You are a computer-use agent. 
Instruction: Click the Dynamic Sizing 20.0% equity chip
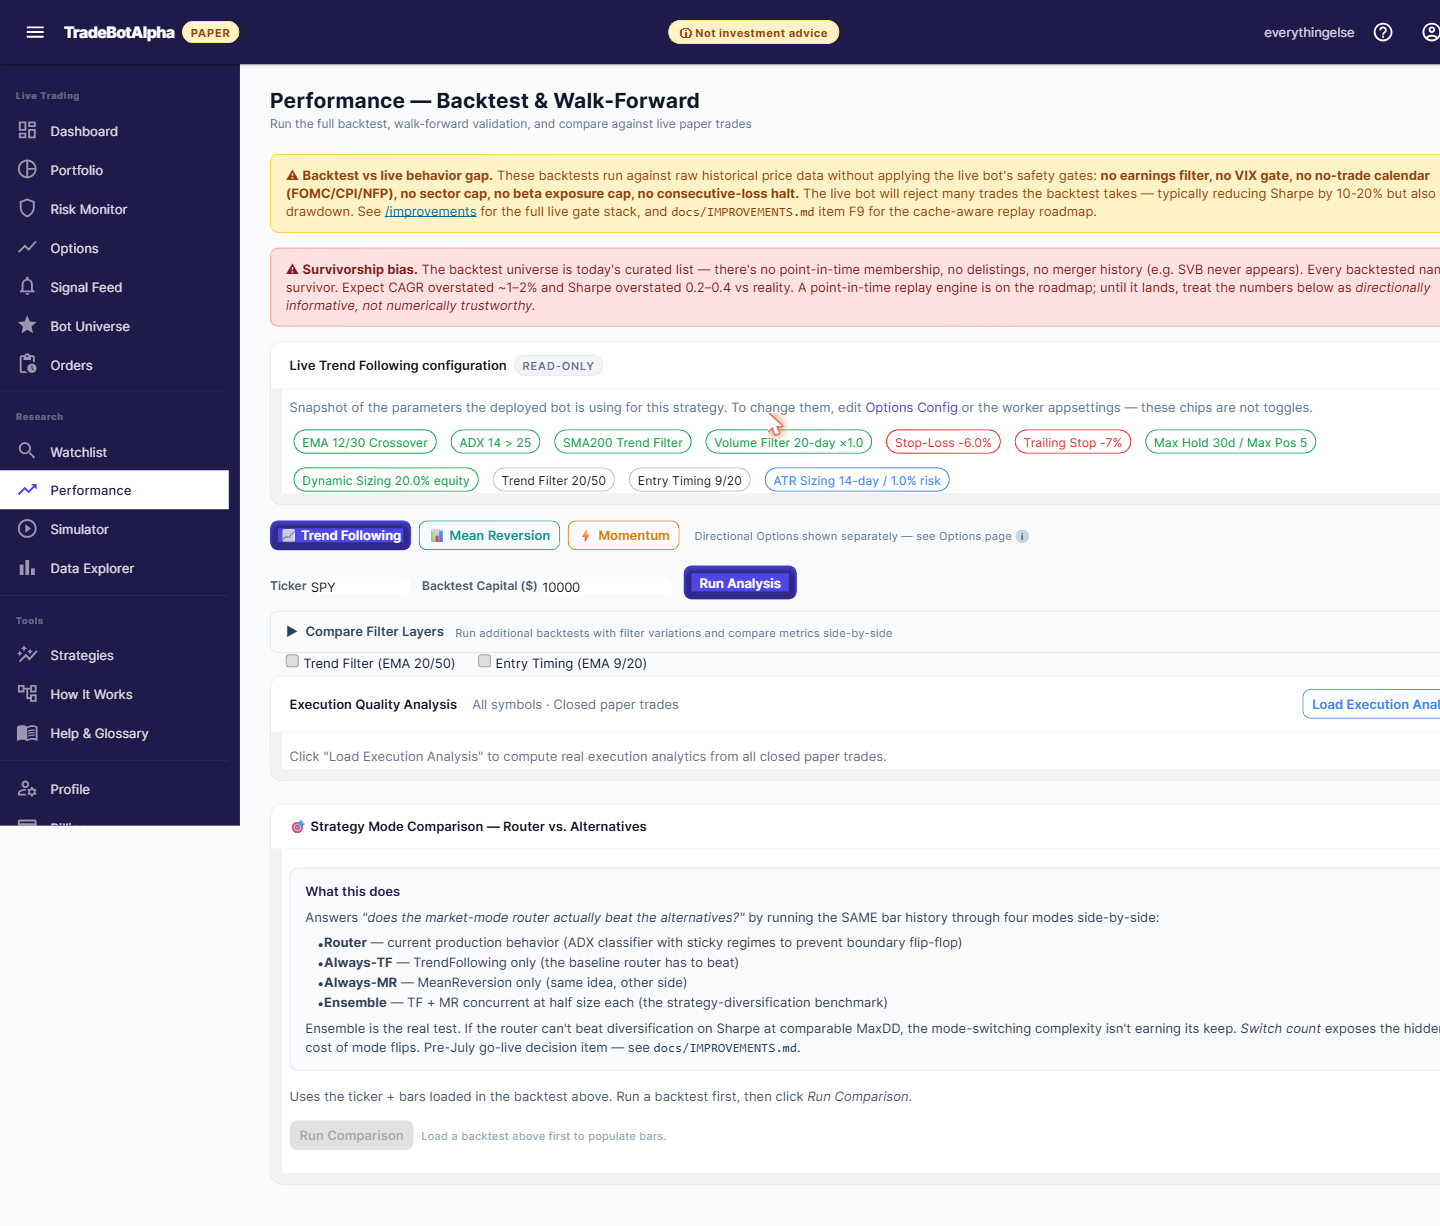coord(386,480)
